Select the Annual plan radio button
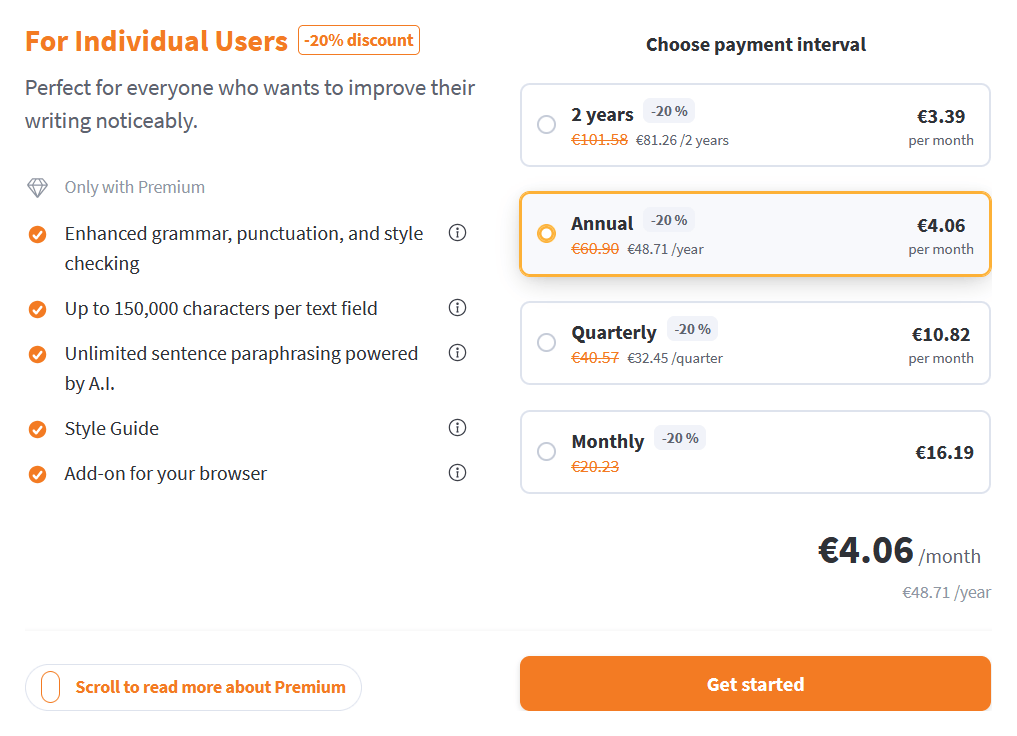The width and height of the screenshot is (1017, 736). click(547, 233)
